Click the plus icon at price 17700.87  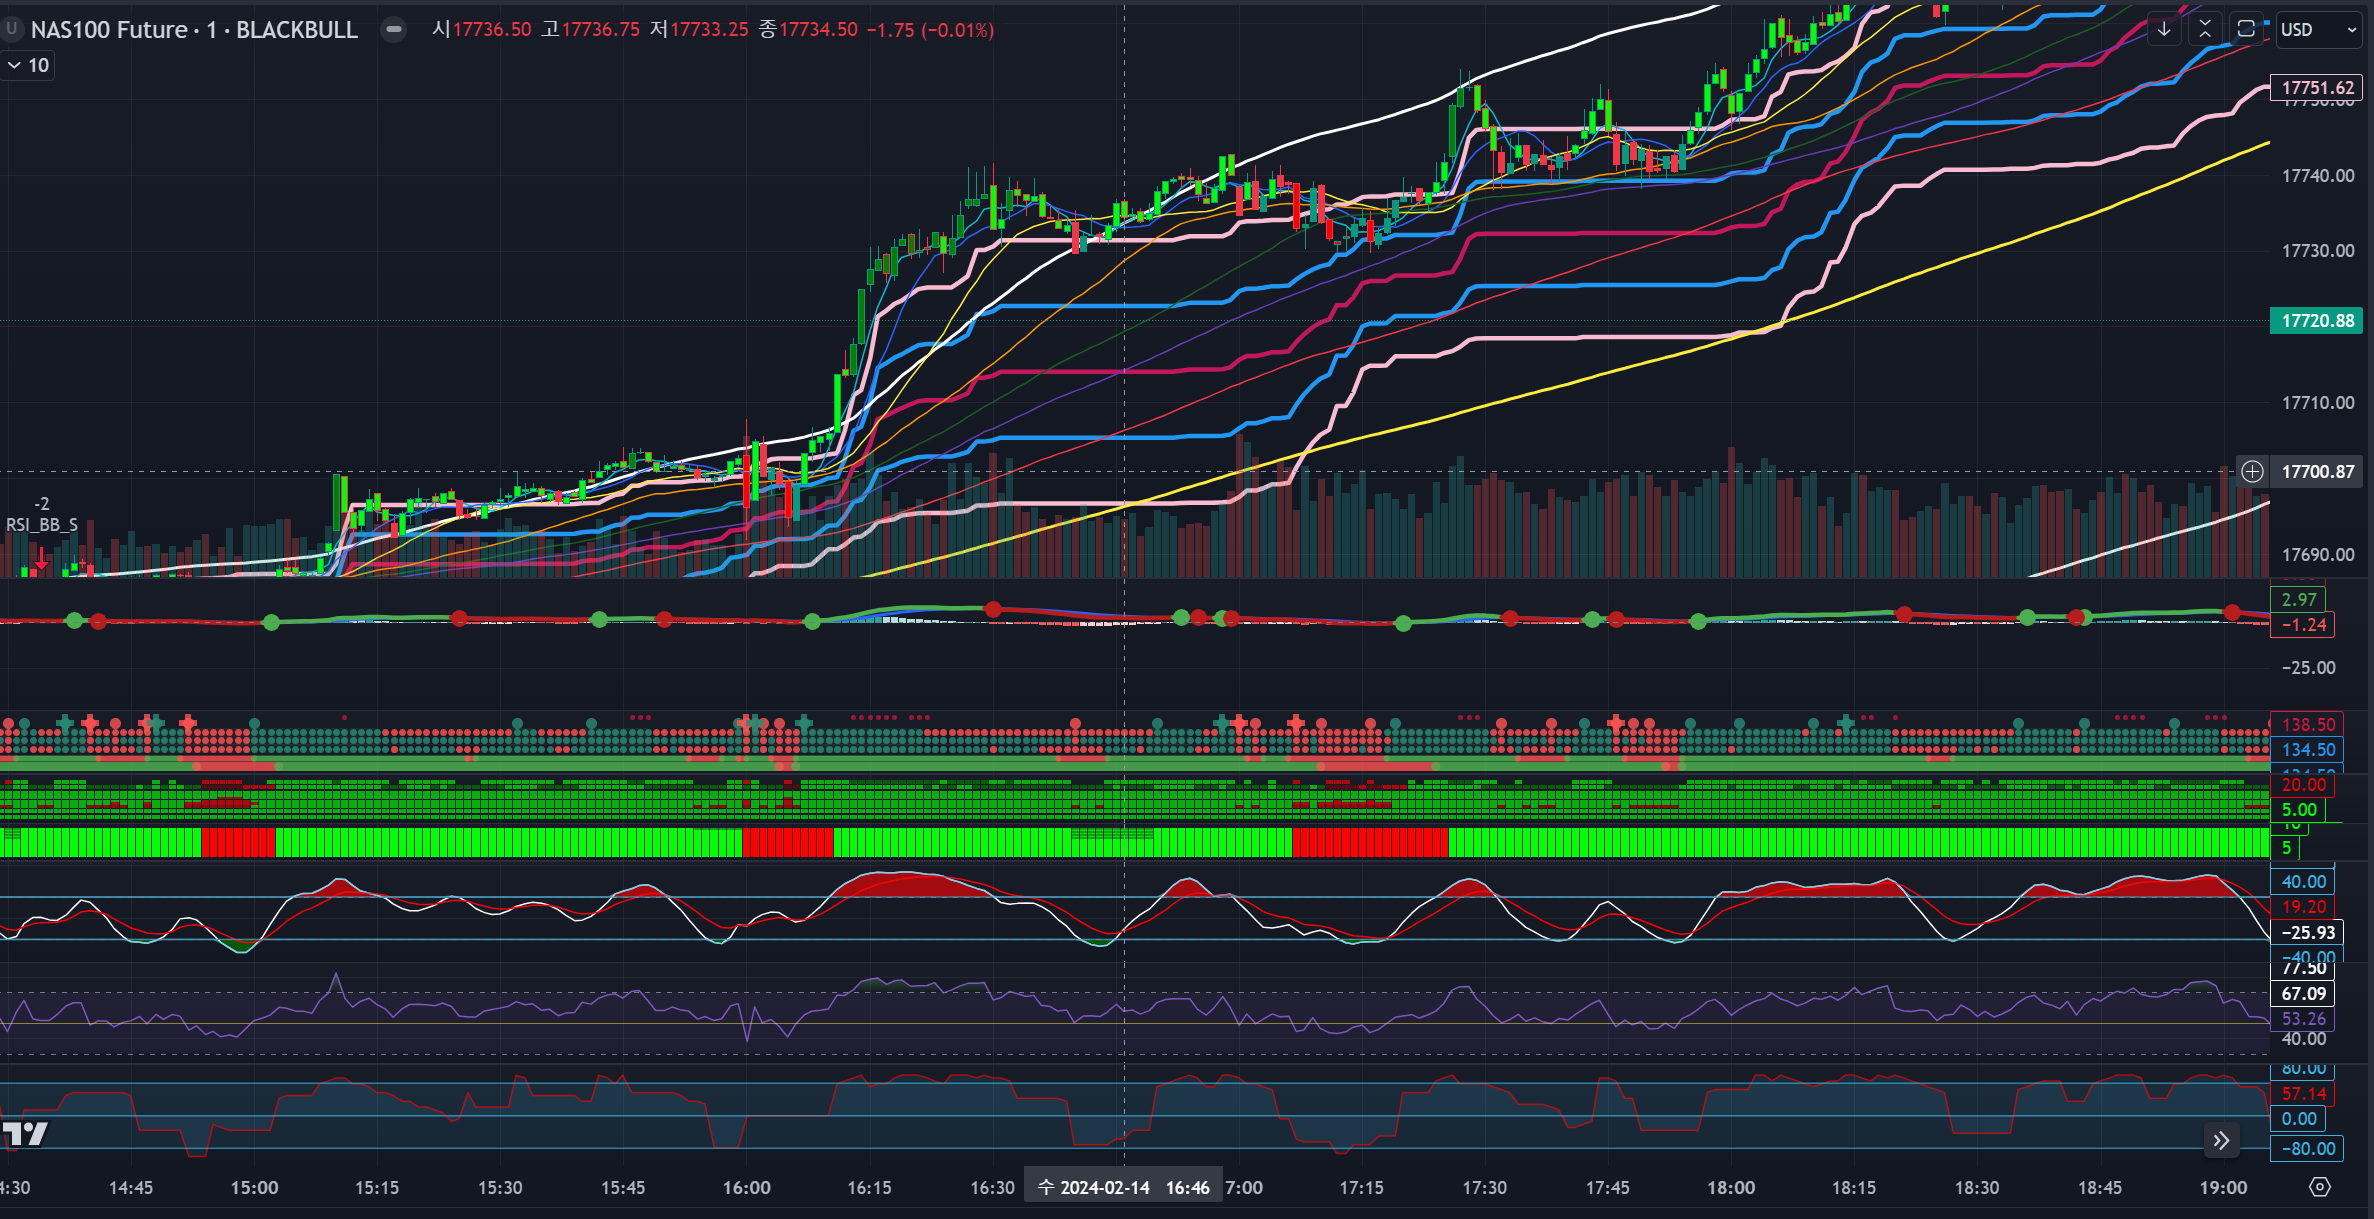point(2252,471)
